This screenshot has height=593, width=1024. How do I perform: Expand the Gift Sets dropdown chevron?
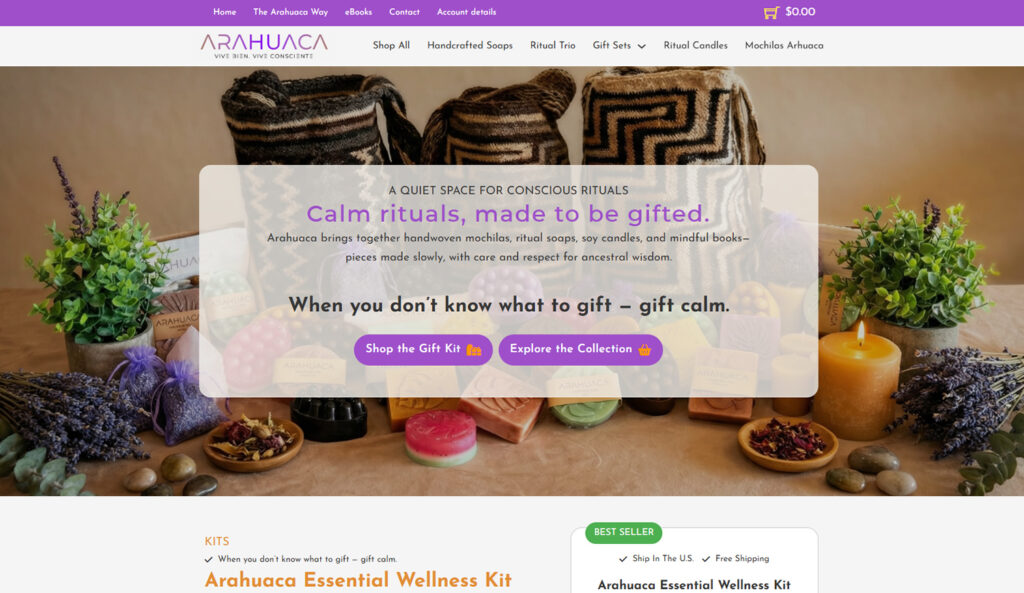tap(641, 46)
